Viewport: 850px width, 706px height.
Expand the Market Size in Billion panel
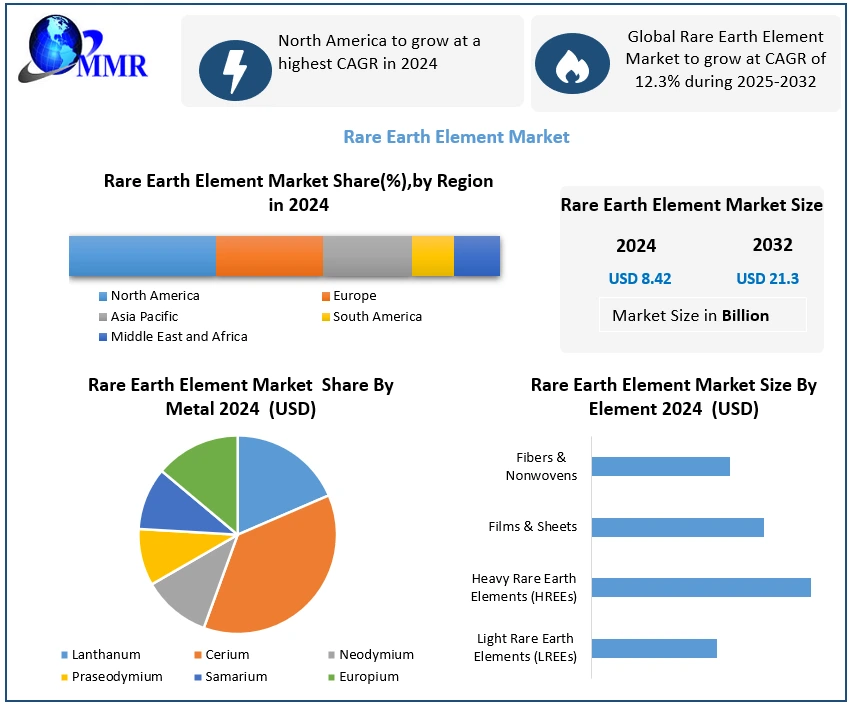702,314
